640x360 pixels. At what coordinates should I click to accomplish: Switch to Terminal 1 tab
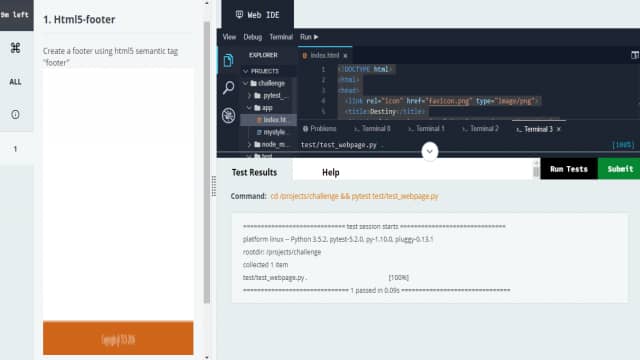click(x=426, y=129)
